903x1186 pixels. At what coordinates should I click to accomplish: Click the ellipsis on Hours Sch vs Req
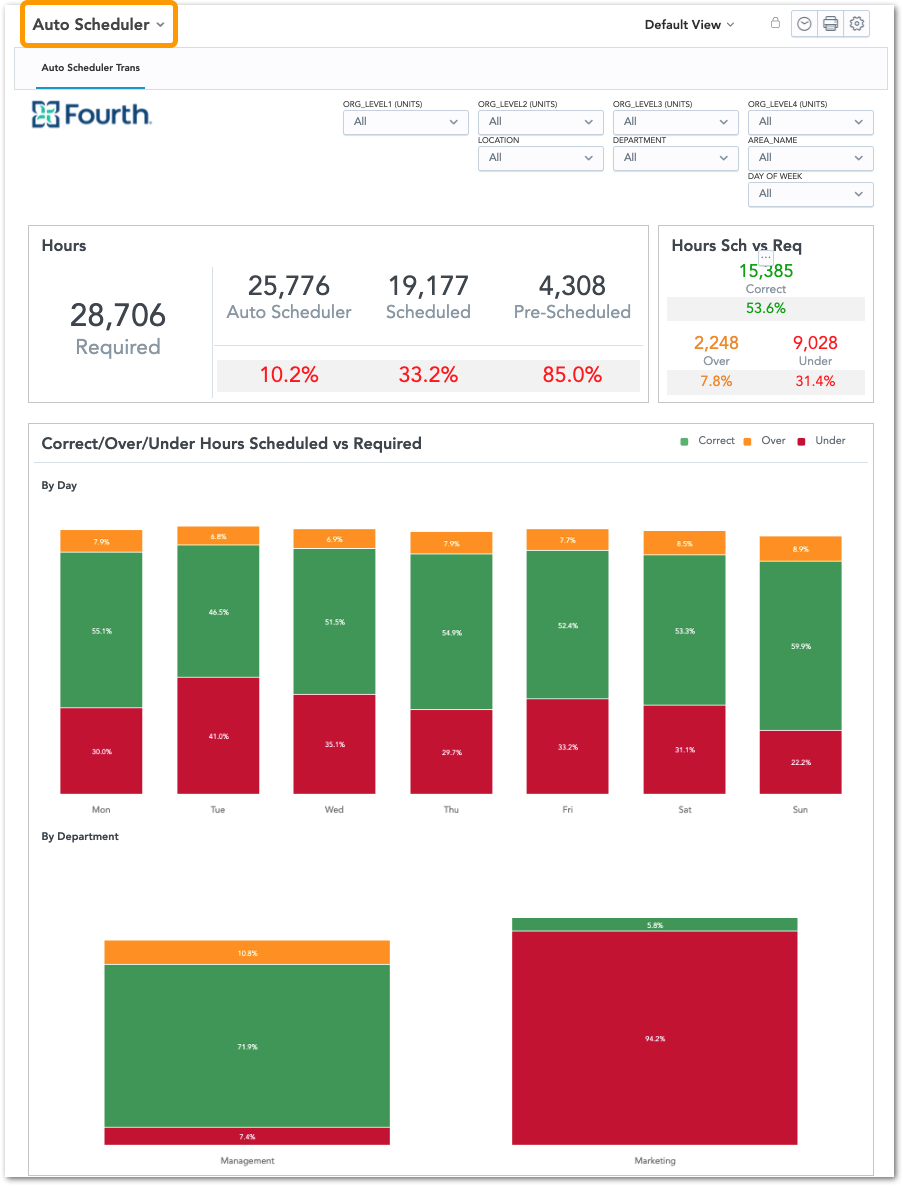(766, 257)
